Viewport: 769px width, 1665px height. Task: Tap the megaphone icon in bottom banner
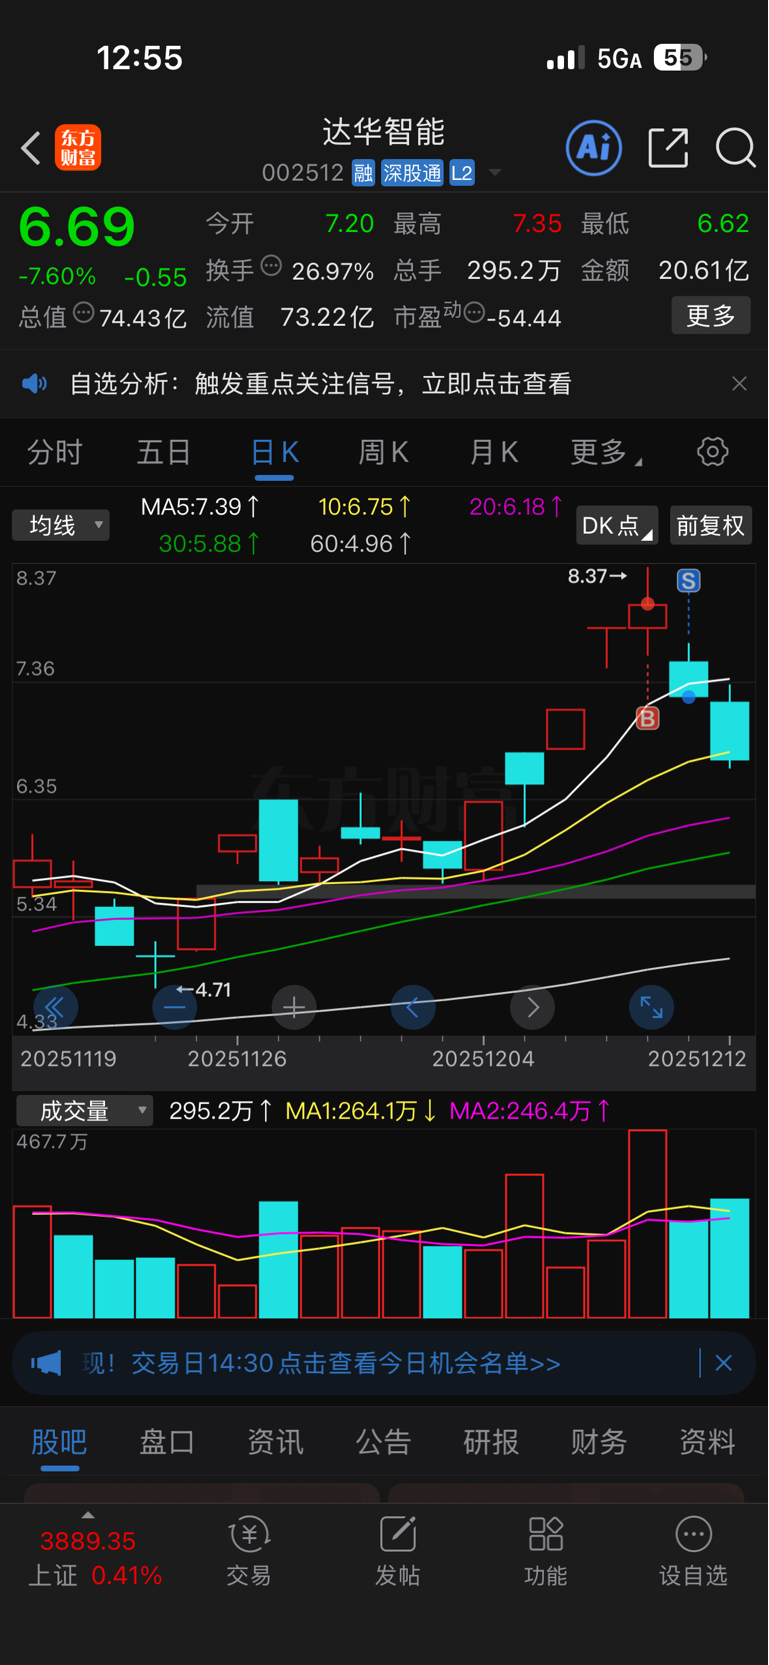[46, 1363]
